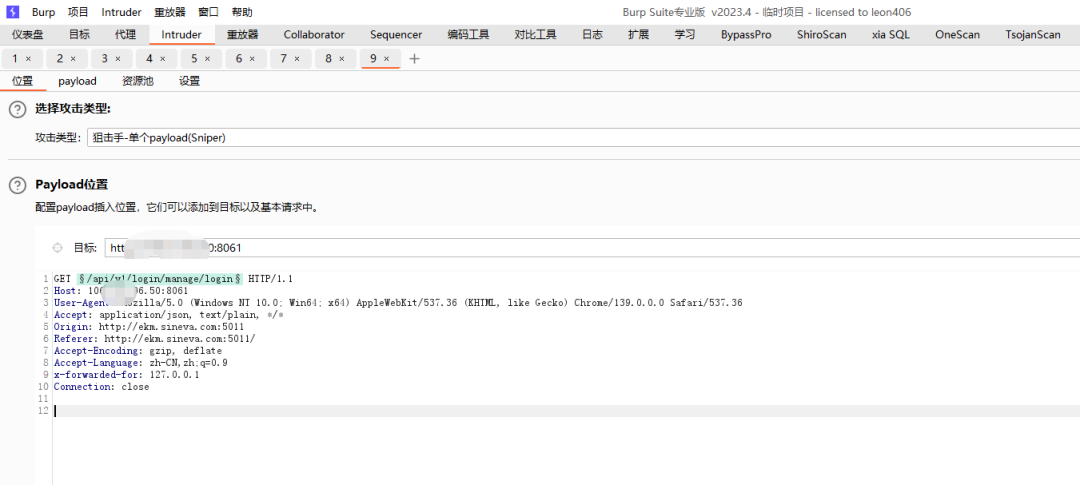Open the TsojanScan extension tab

[x=1032, y=34]
